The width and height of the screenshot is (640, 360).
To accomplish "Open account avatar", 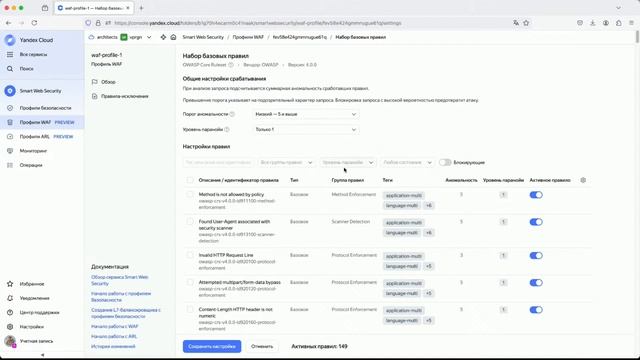I will point(10,341).
